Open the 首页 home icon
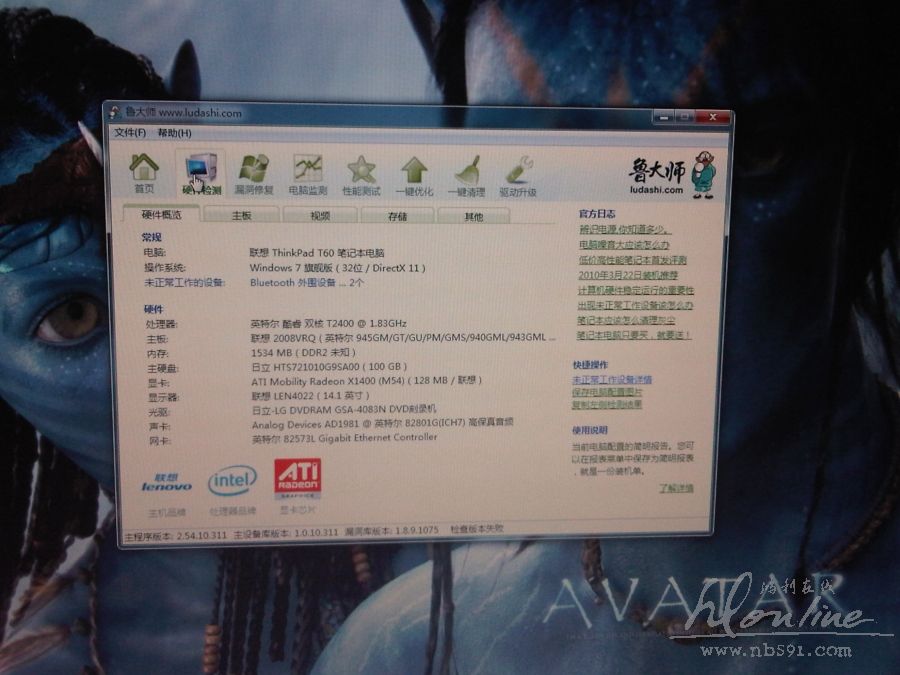 click(144, 174)
